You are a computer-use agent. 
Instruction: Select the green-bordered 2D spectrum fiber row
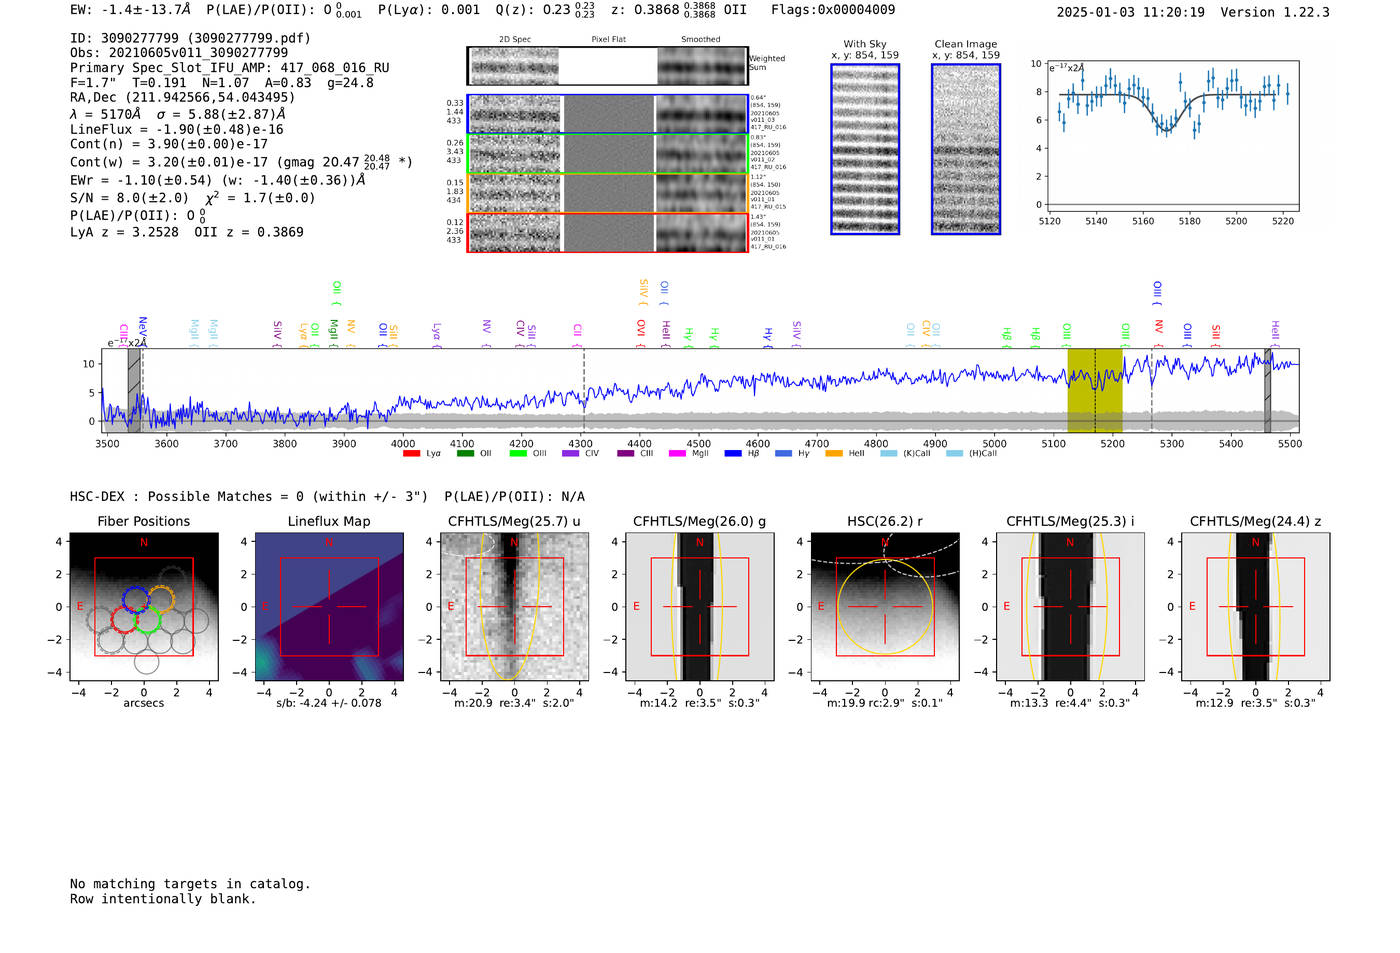[x=607, y=154]
